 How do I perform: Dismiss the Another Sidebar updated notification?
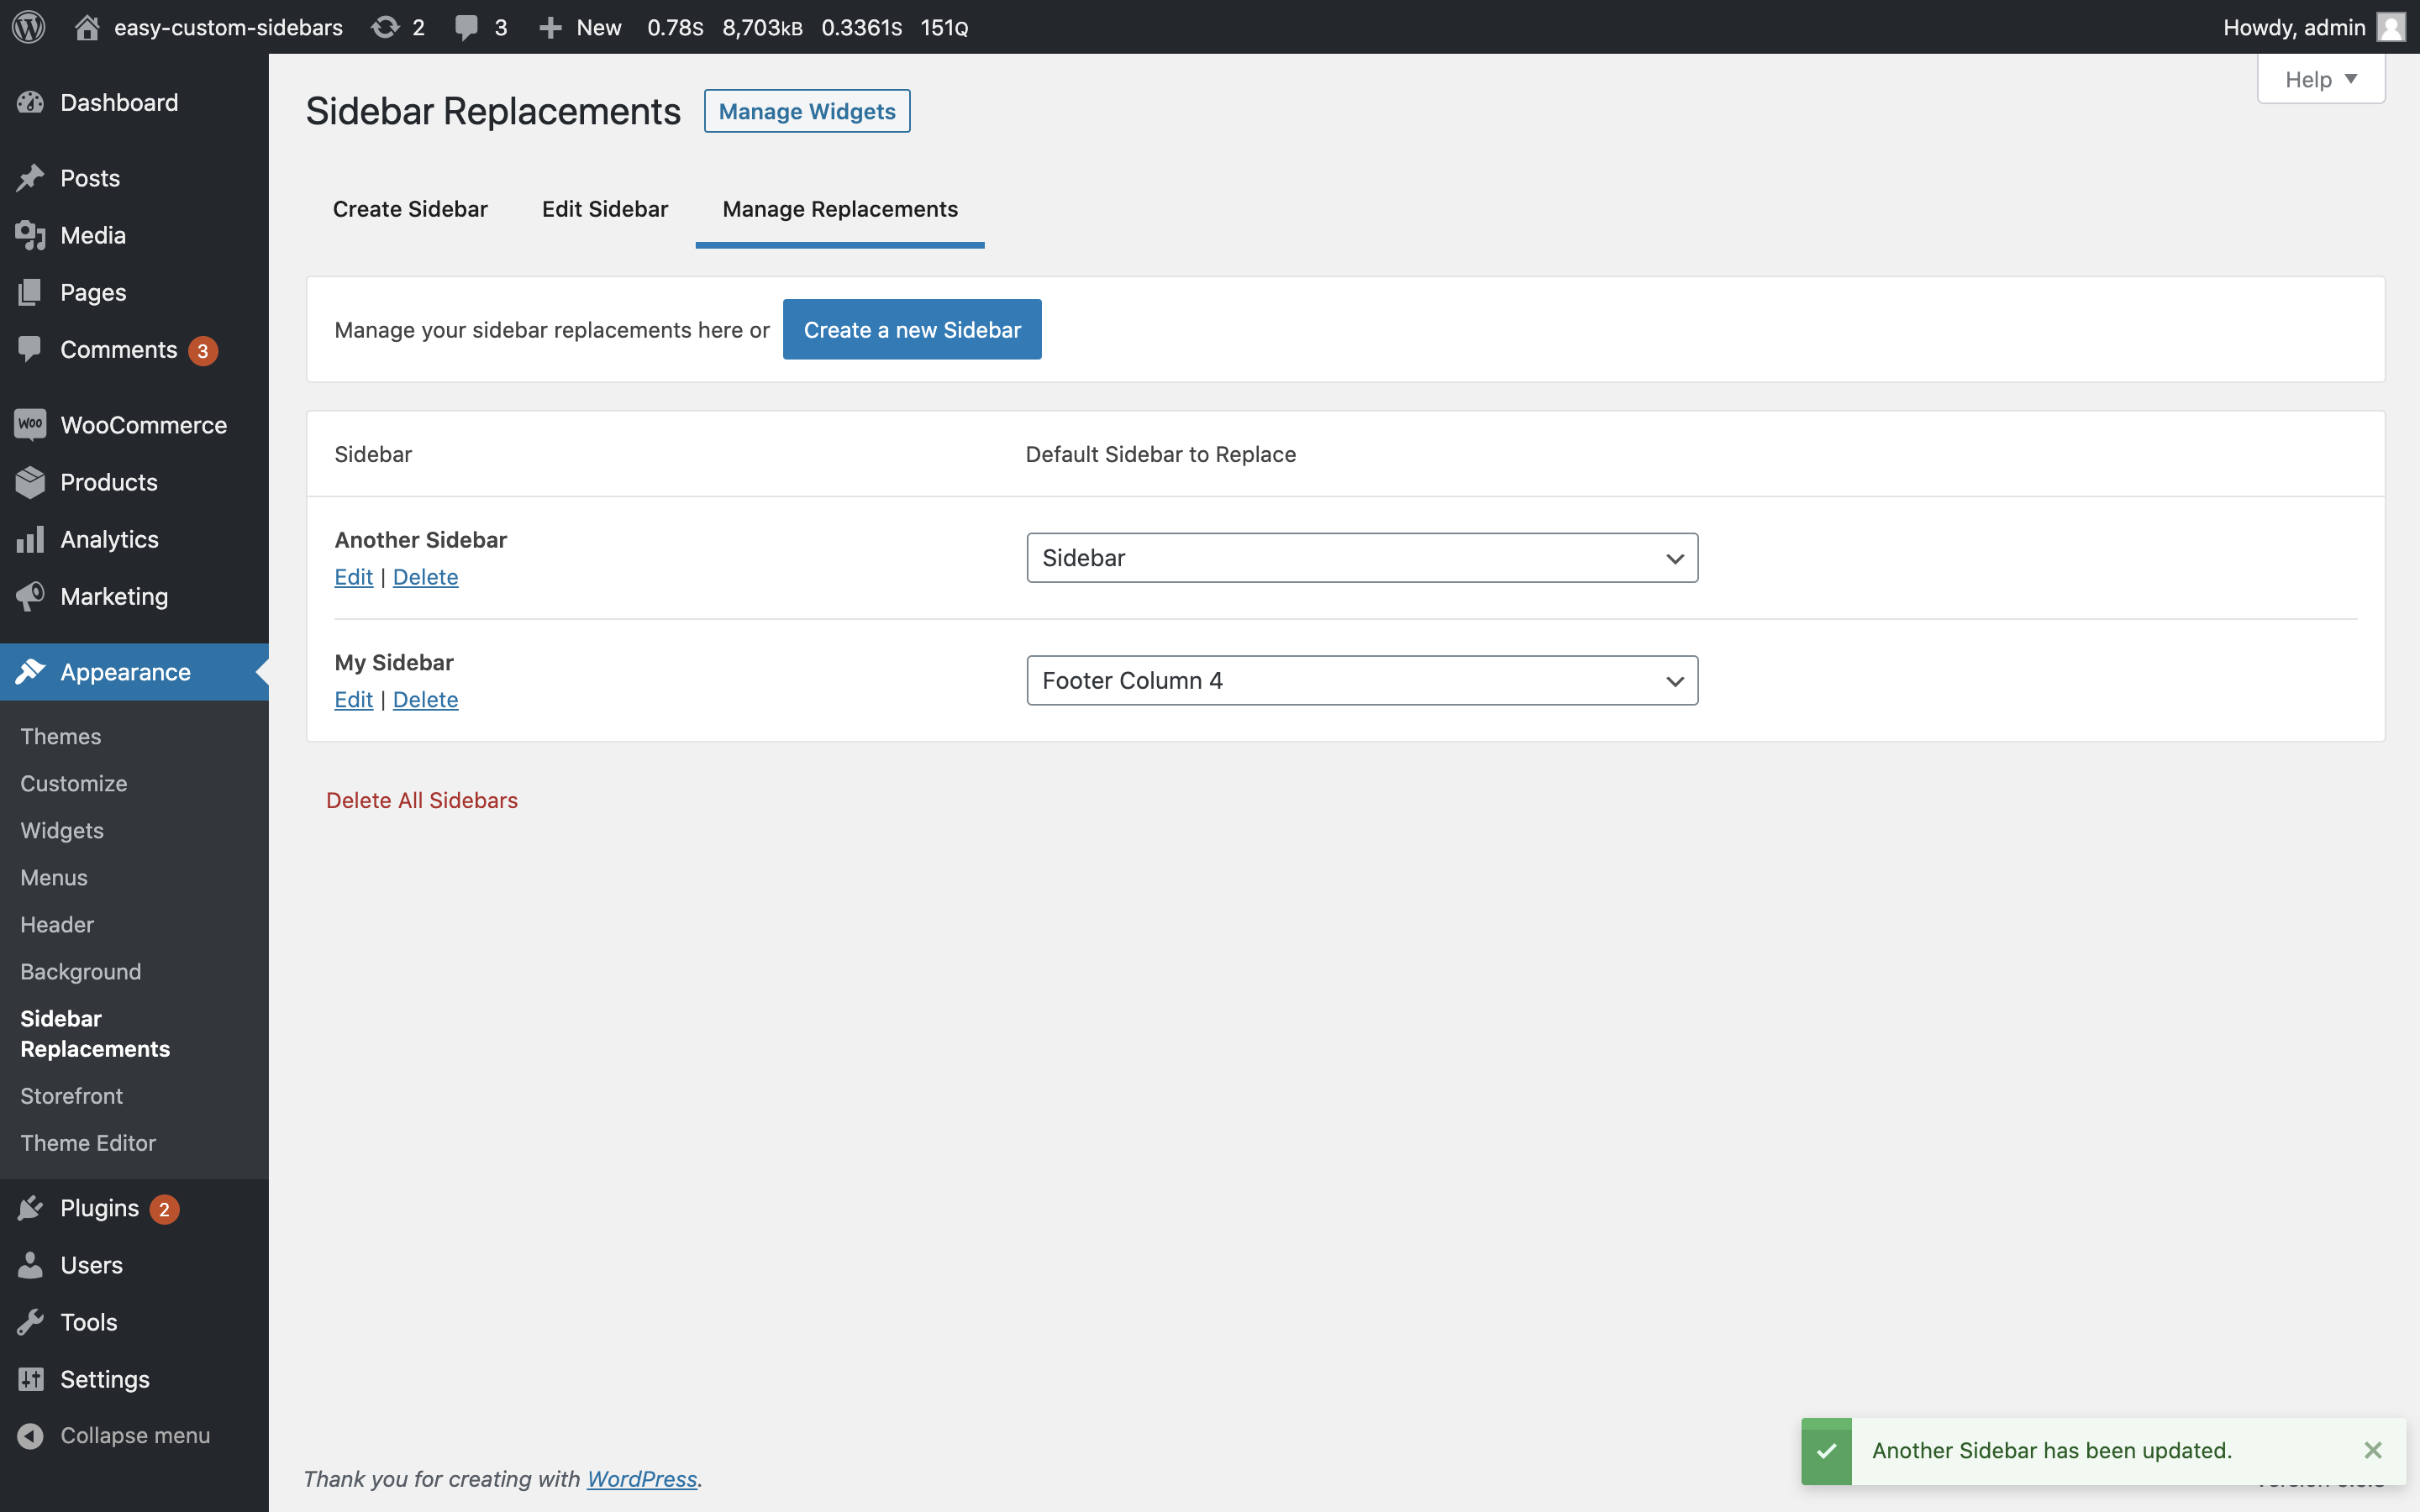(2373, 1450)
